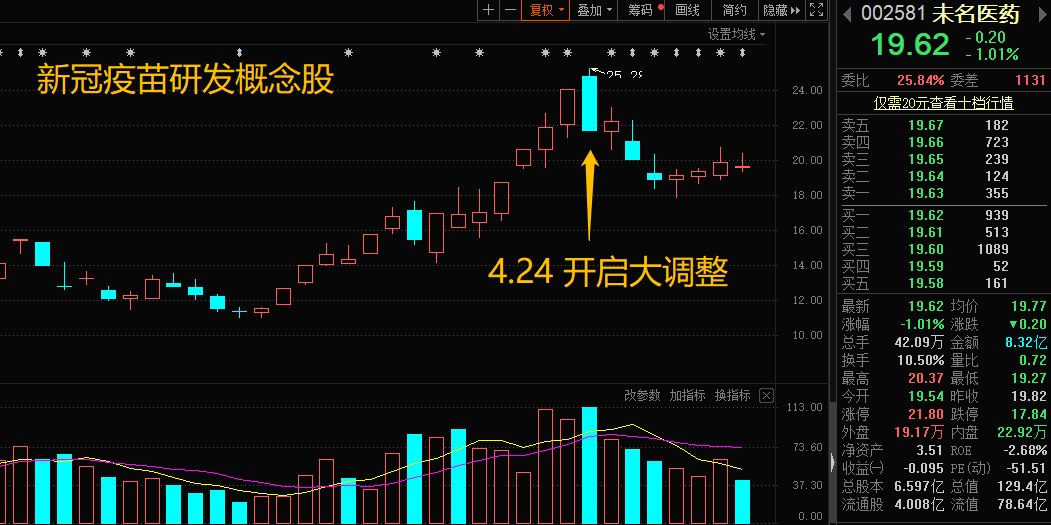
Task: Select the tallest cyan volume bar
Action: click(x=589, y=465)
